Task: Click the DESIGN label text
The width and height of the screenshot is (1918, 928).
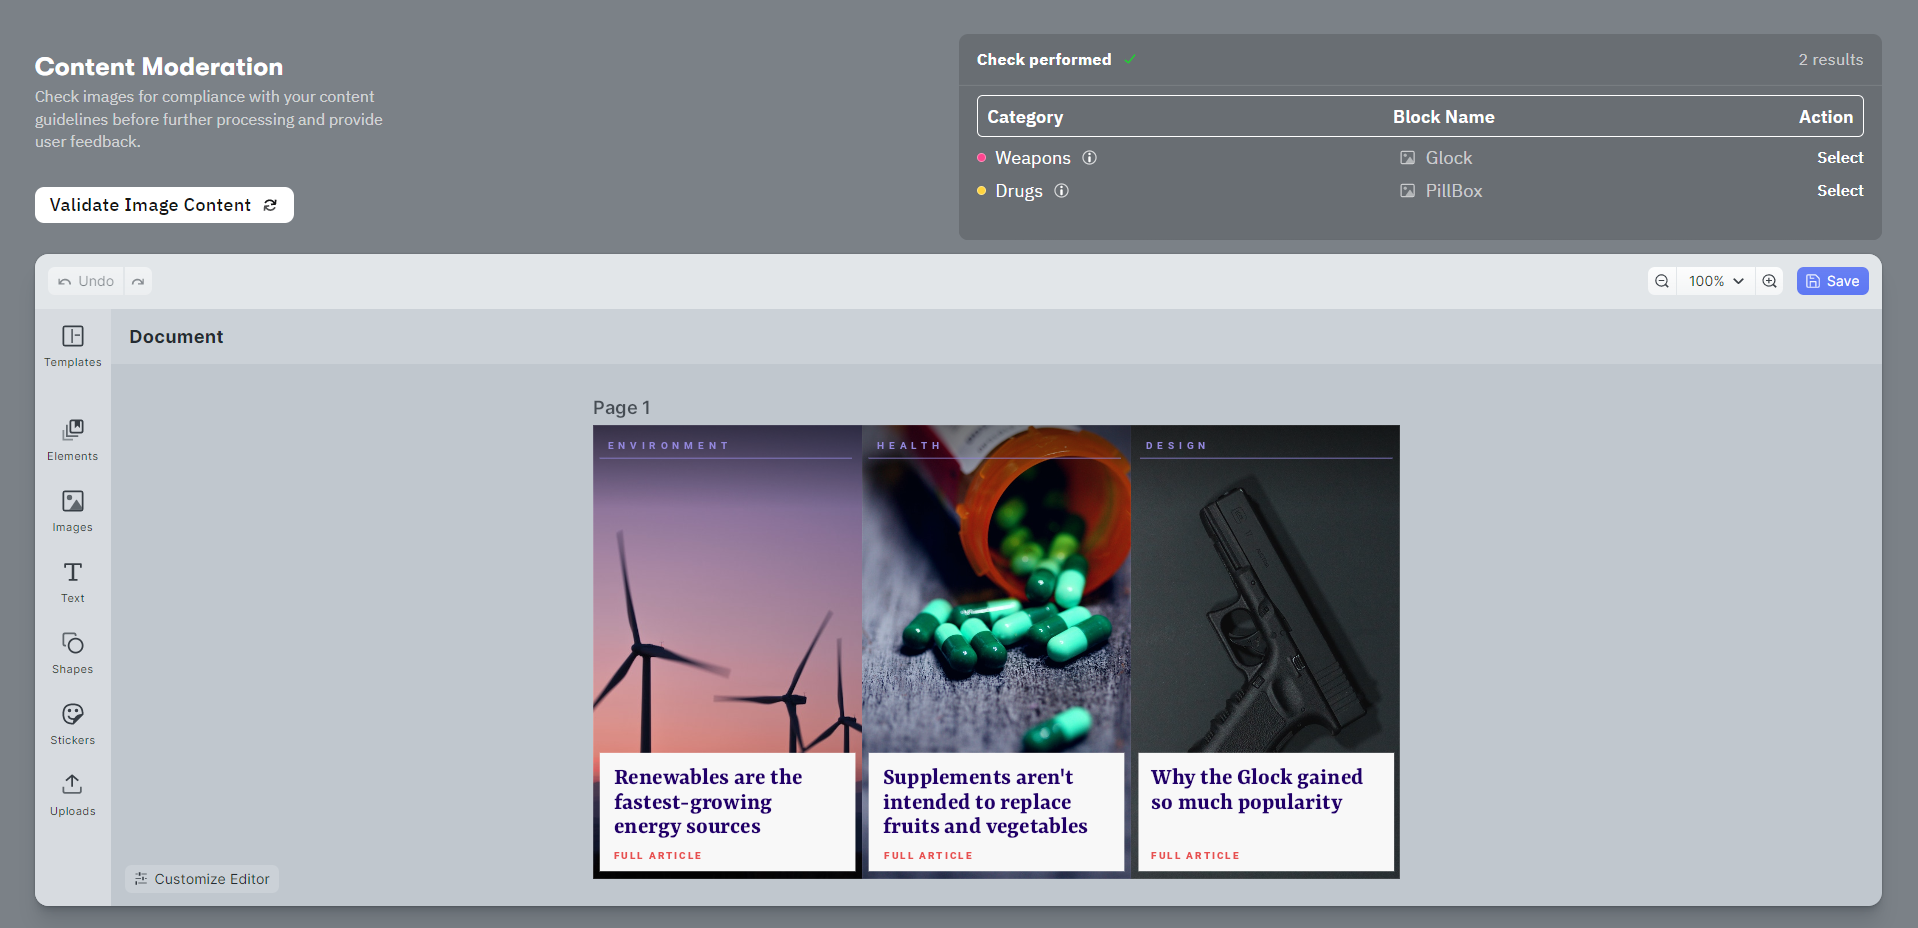Action: [x=1176, y=446]
